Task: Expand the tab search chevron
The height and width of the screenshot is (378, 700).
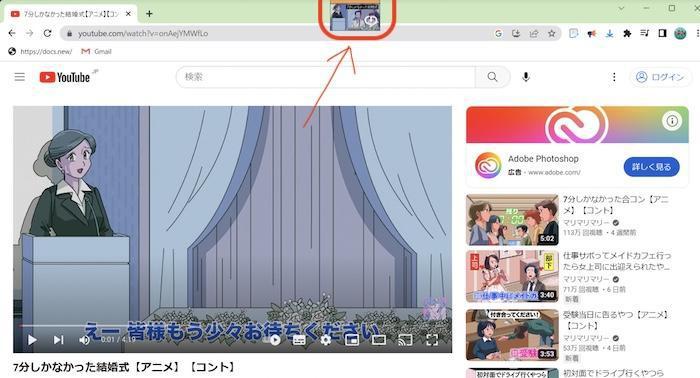Action: click(x=621, y=8)
